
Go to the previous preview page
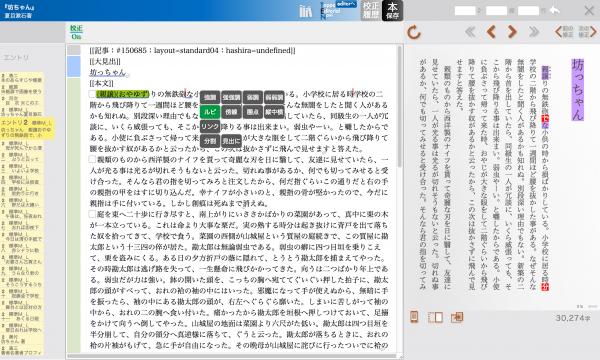point(491,32)
